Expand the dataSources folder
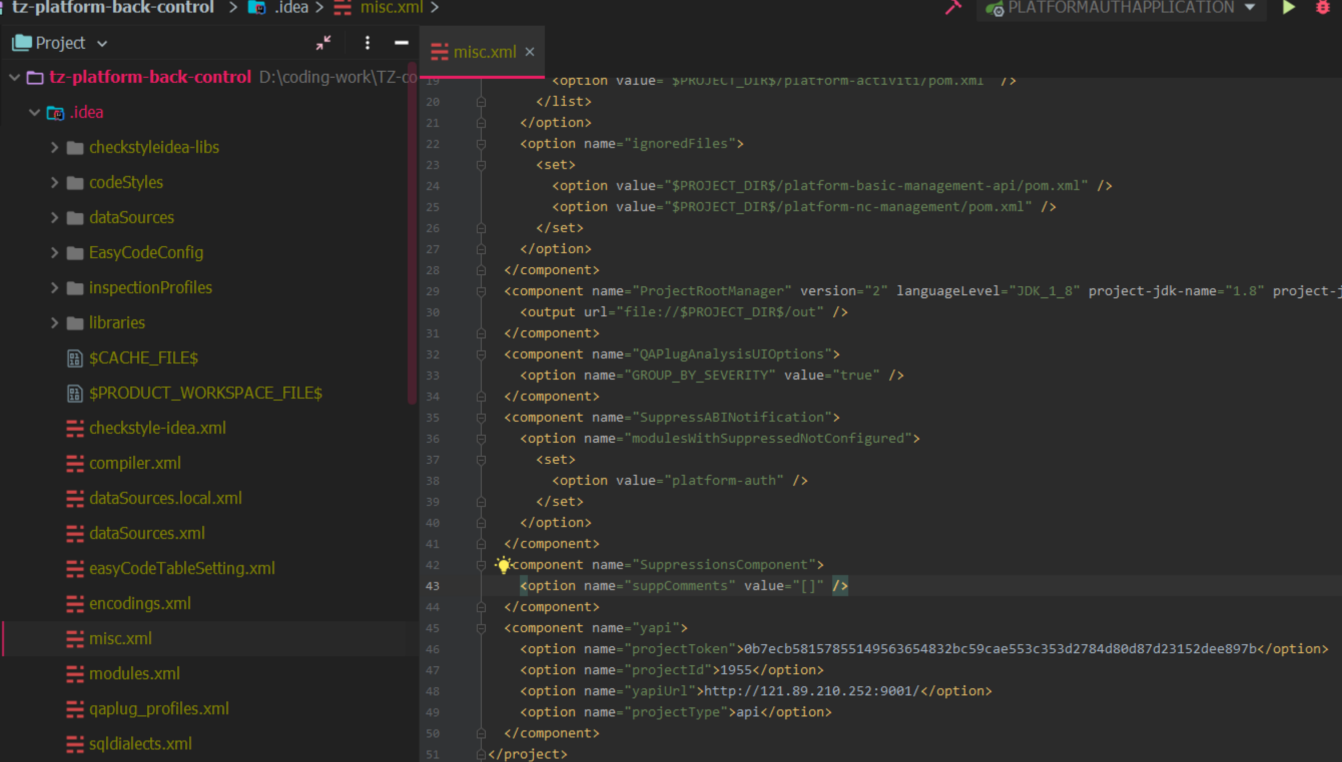 [54, 217]
